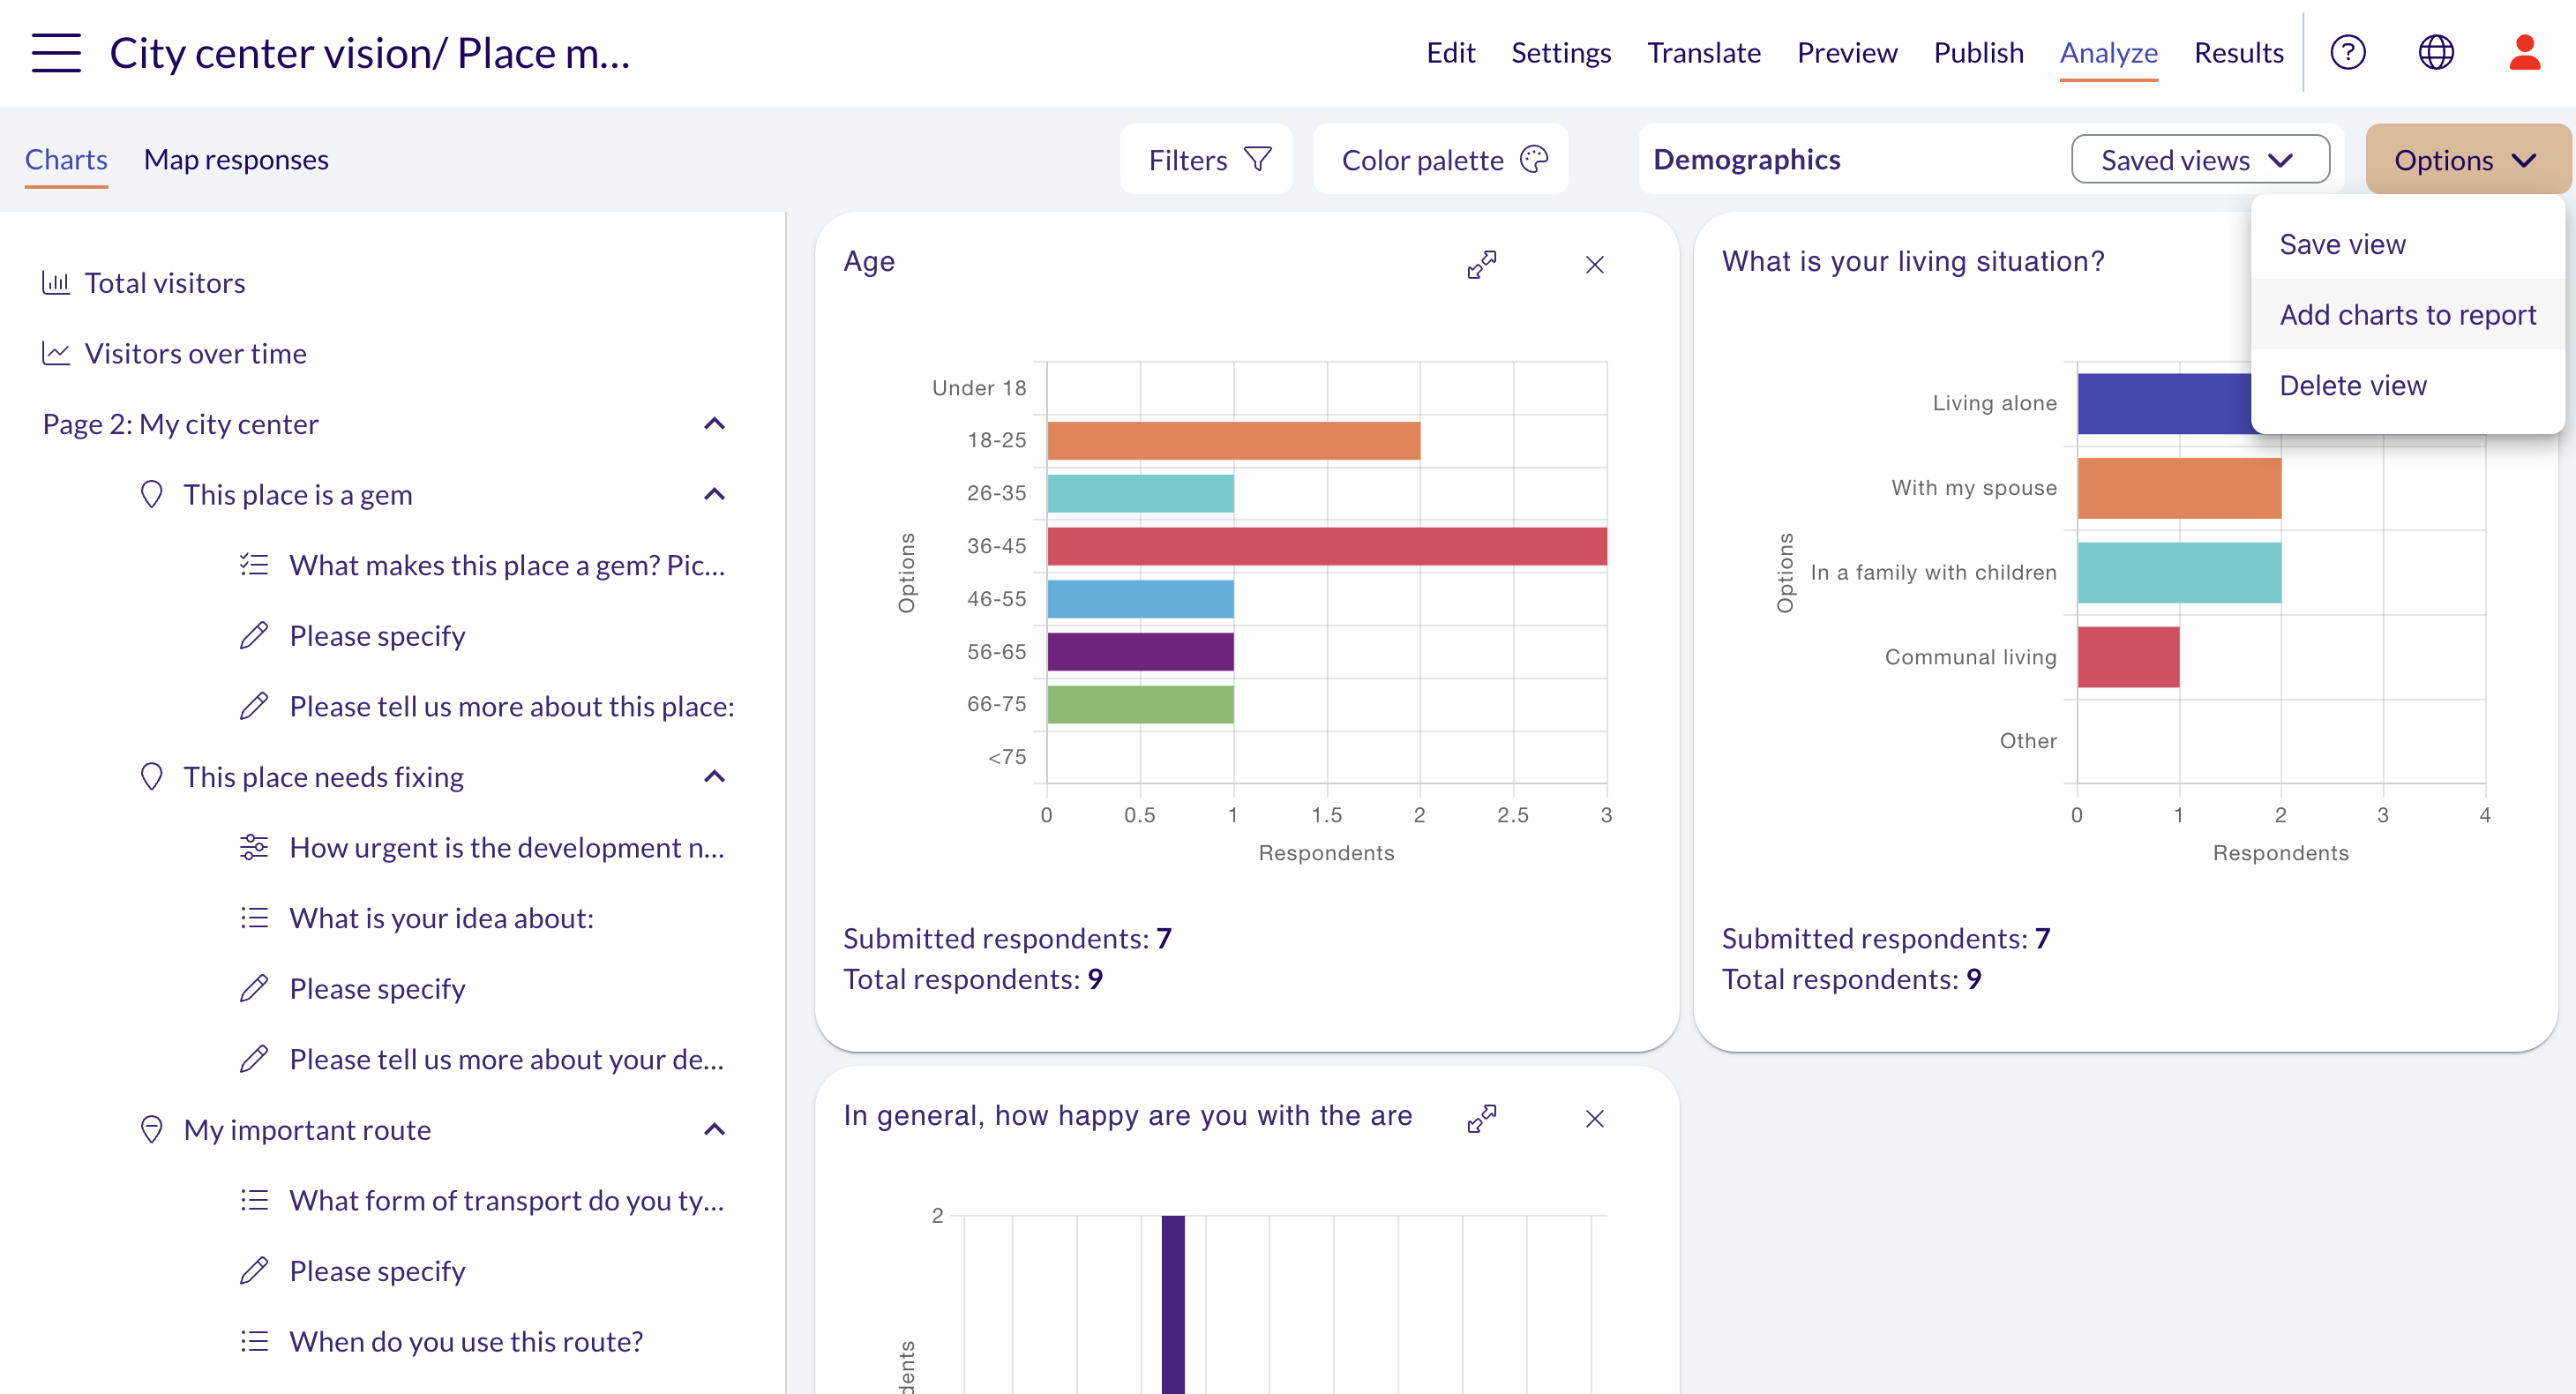Click the pencil icon beside 'Please tell us more about this place'
The image size is (2576, 1394).
(x=254, y=706)
